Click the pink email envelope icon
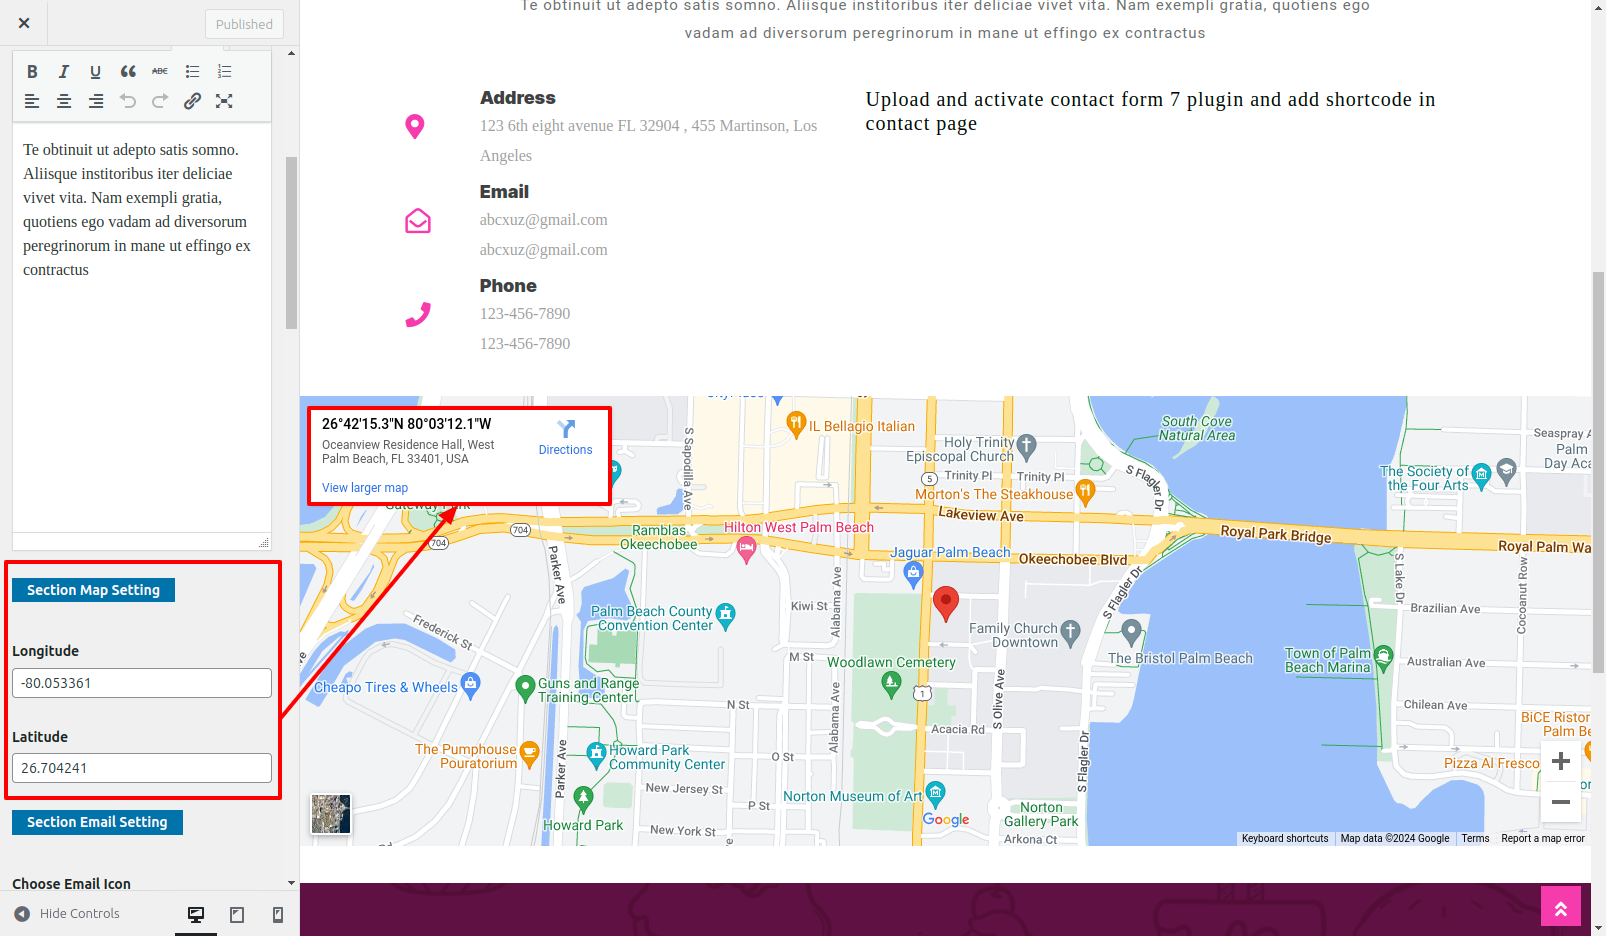1606x936 pixels. pos(418,220)
